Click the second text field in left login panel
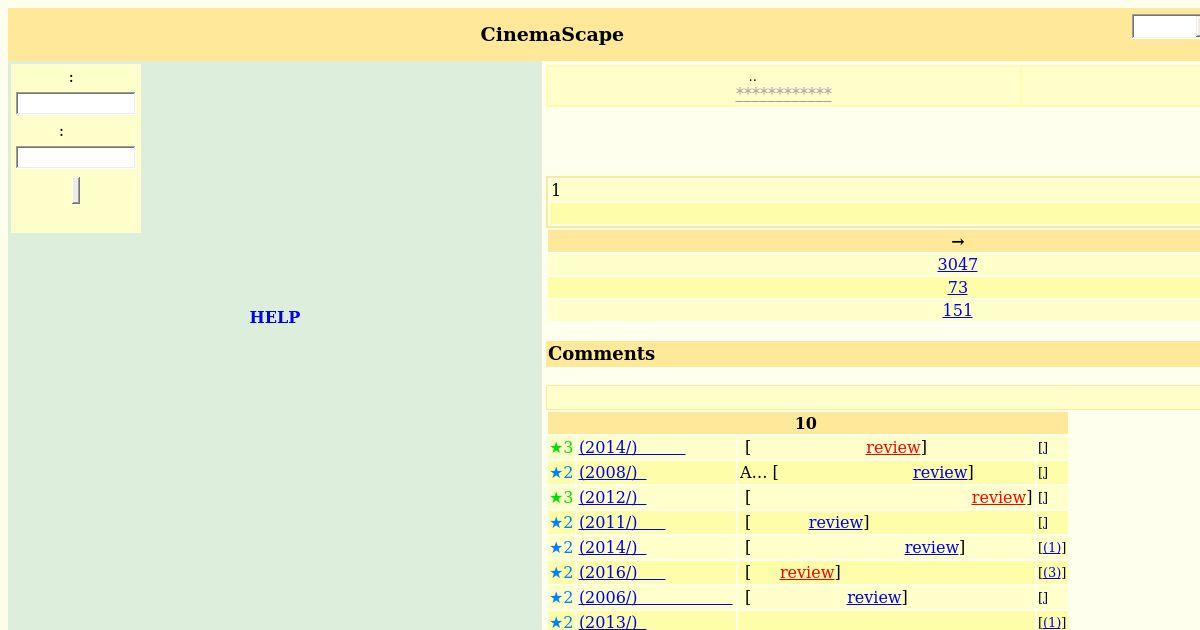 pos(76,157)
